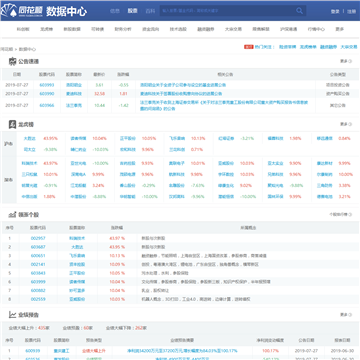The image size is (360, 360).
Task: Focus the stock search input field
Action: [227, 11]
